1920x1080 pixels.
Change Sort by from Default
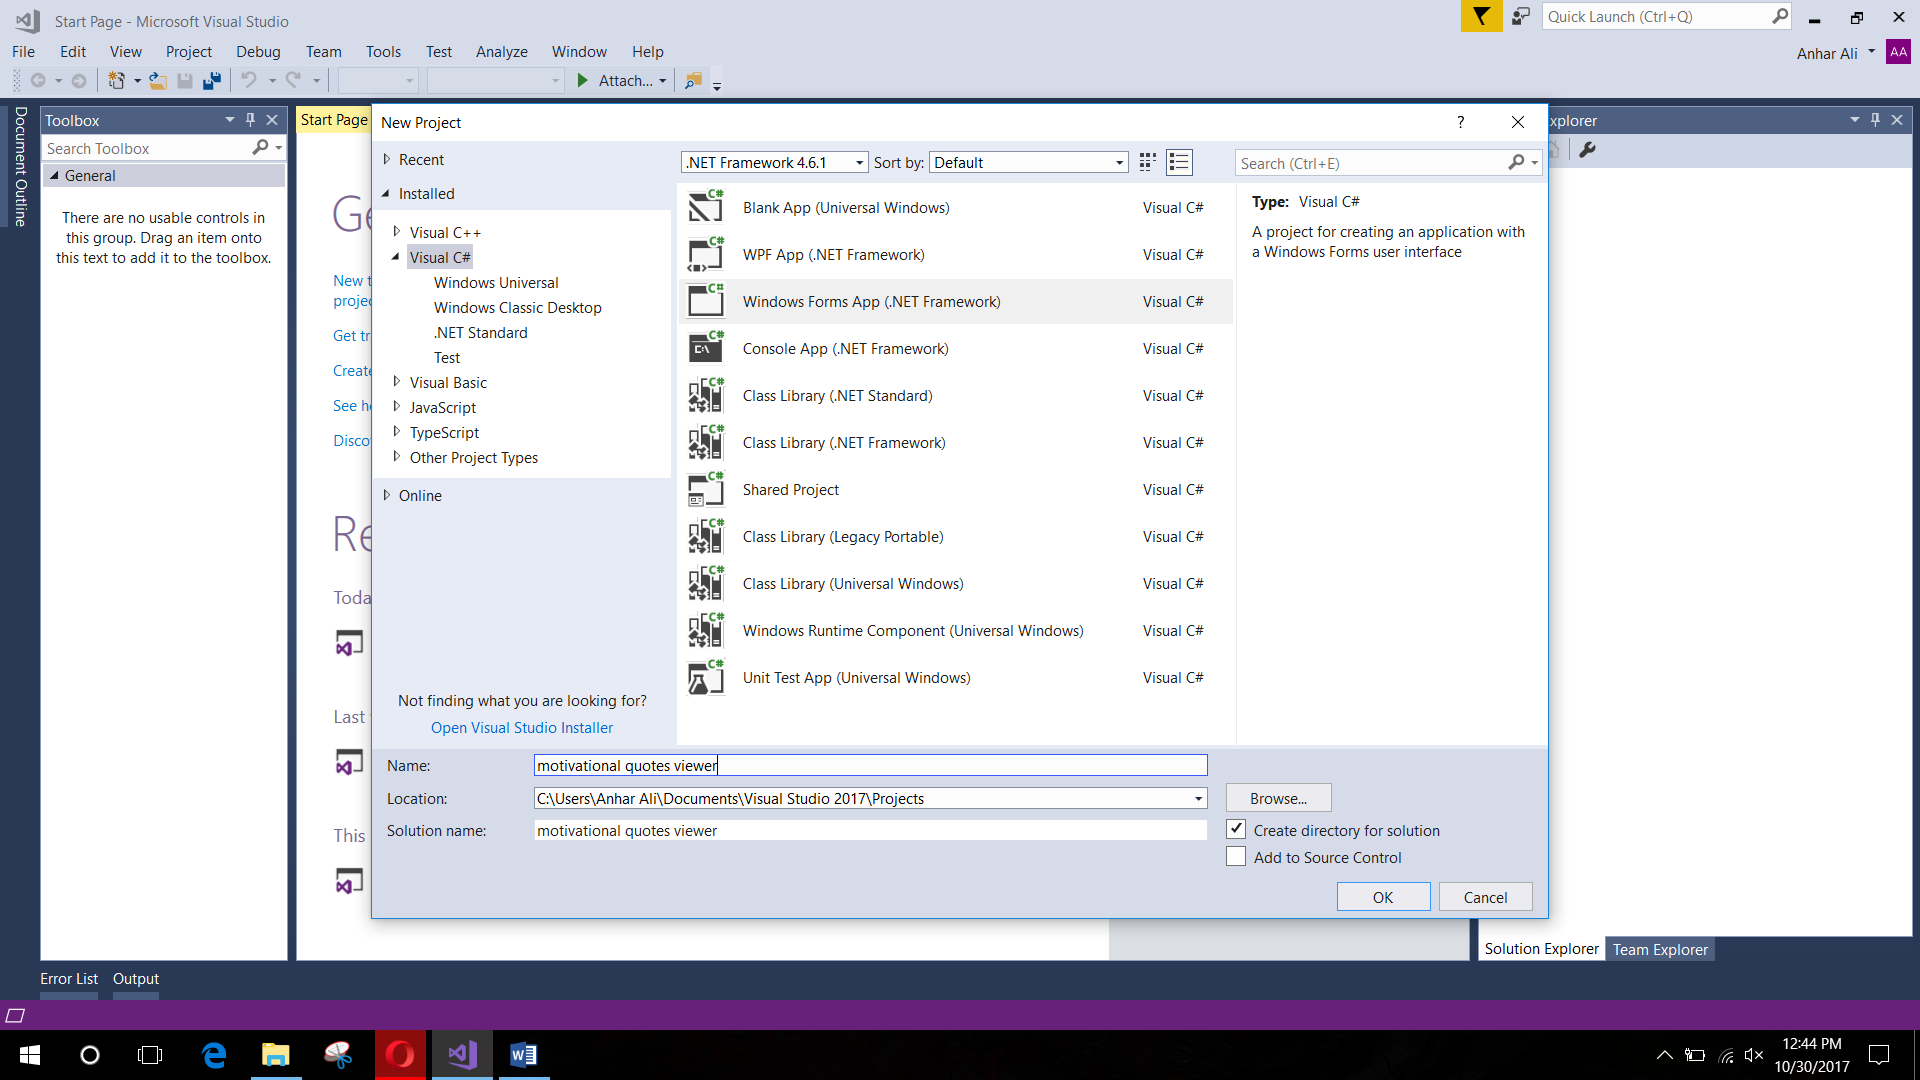[x=1117, y=161]
